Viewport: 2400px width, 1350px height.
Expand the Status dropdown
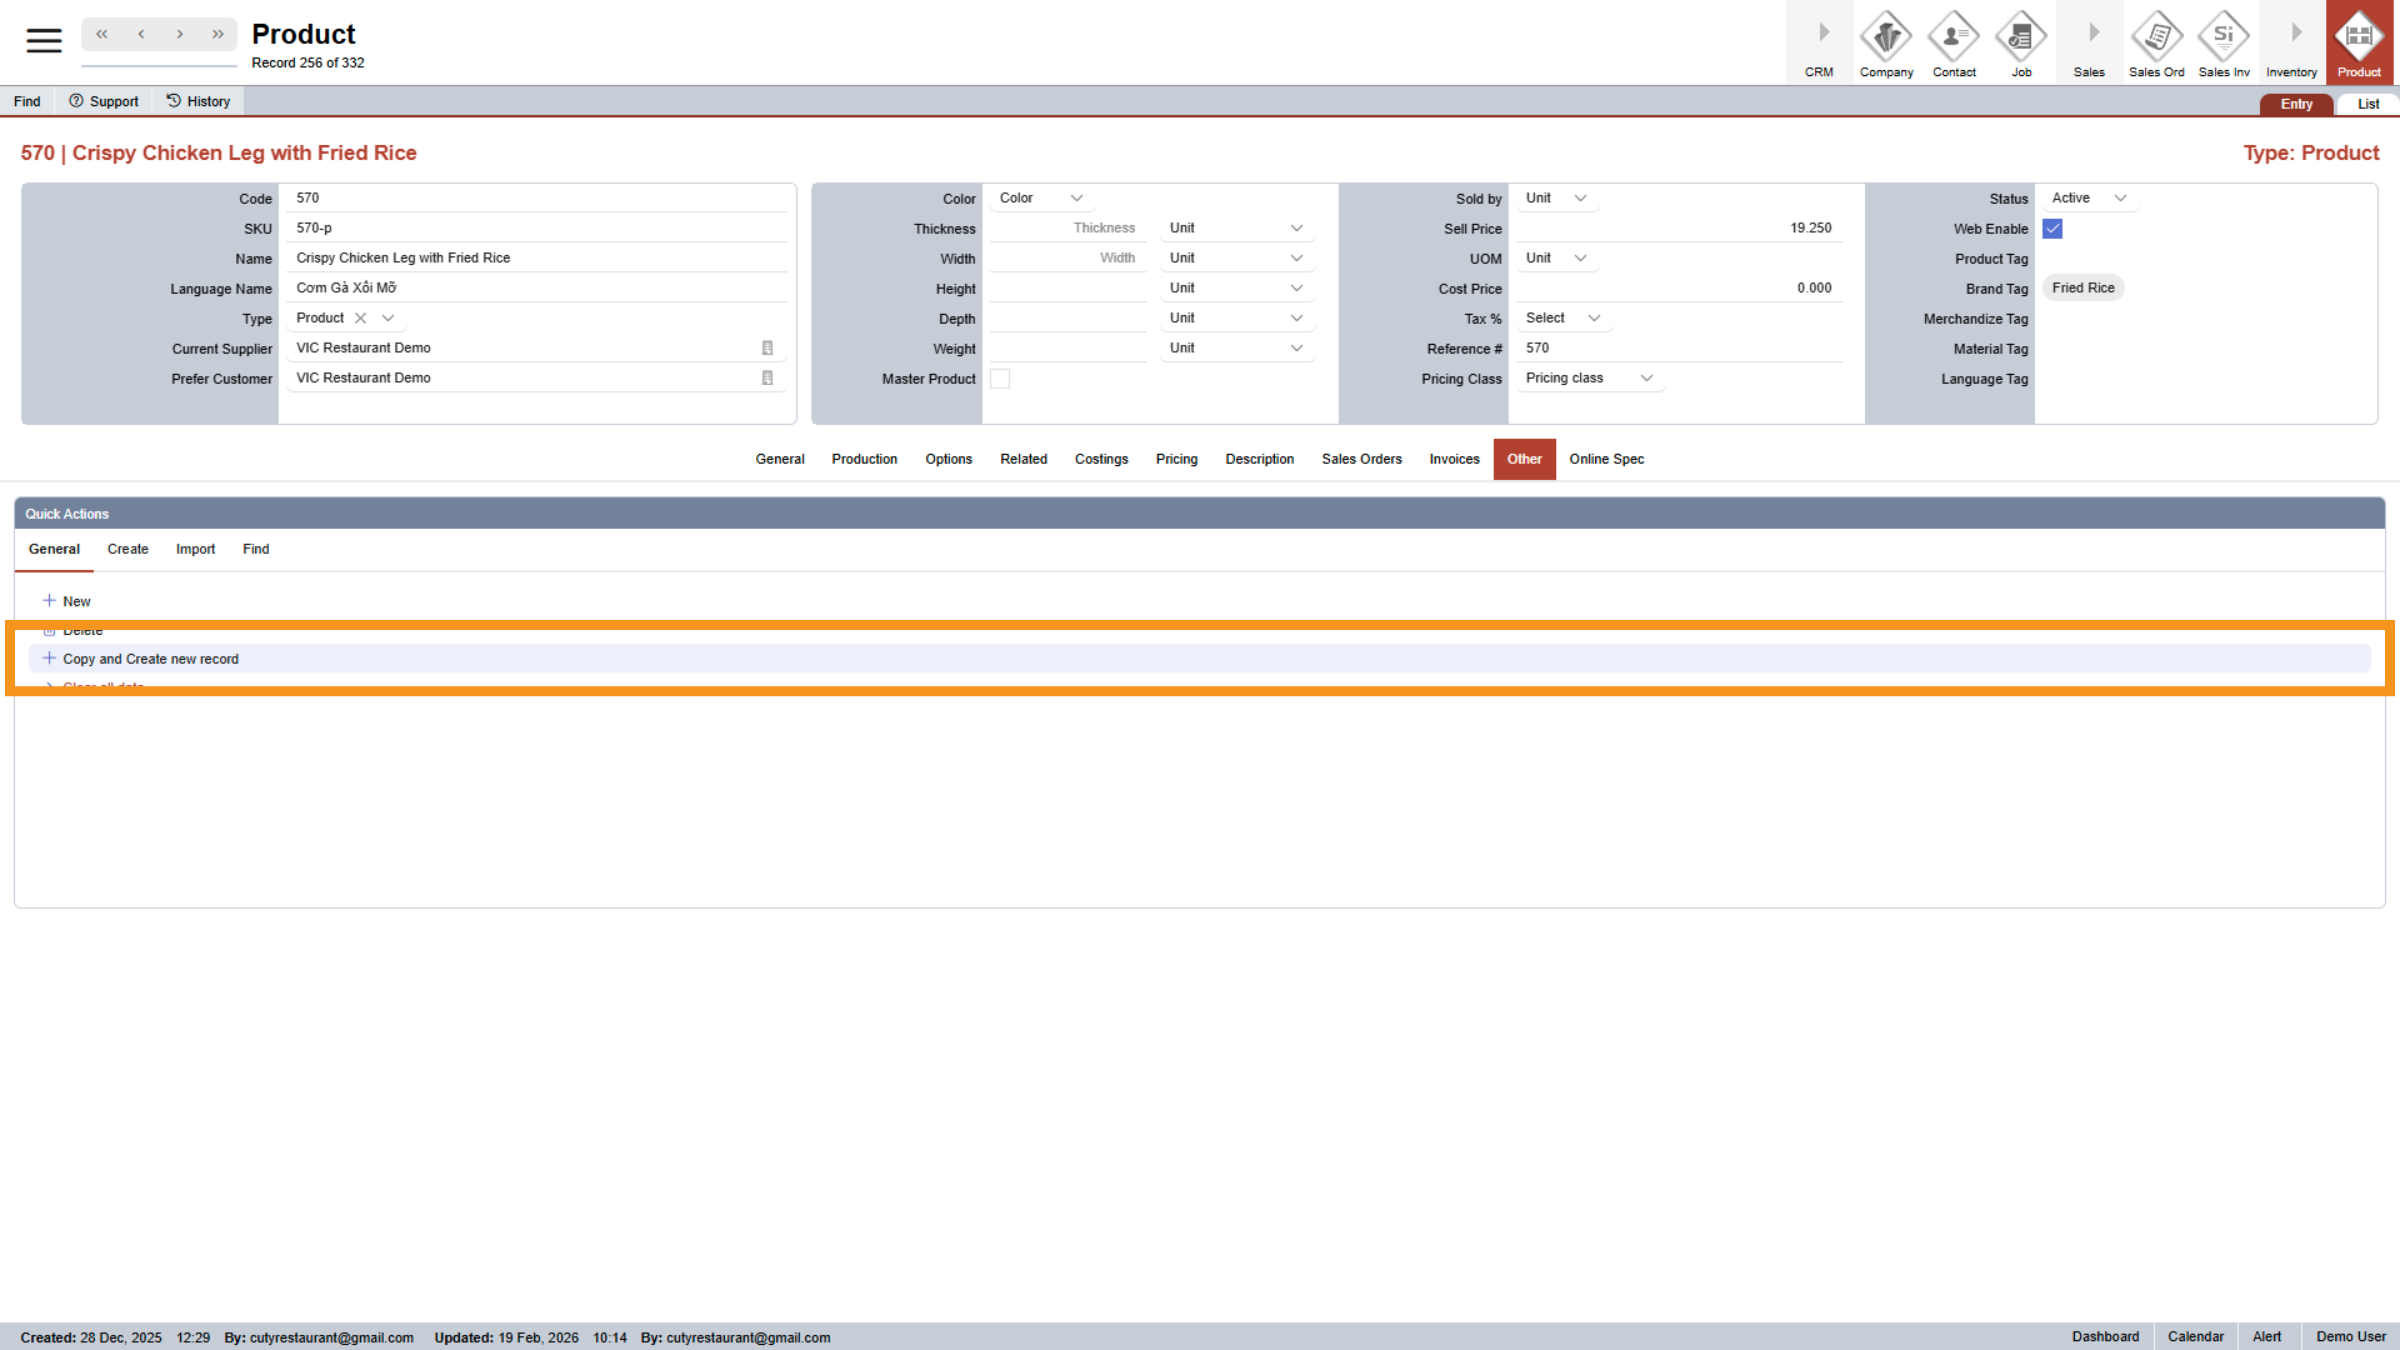2088,198
